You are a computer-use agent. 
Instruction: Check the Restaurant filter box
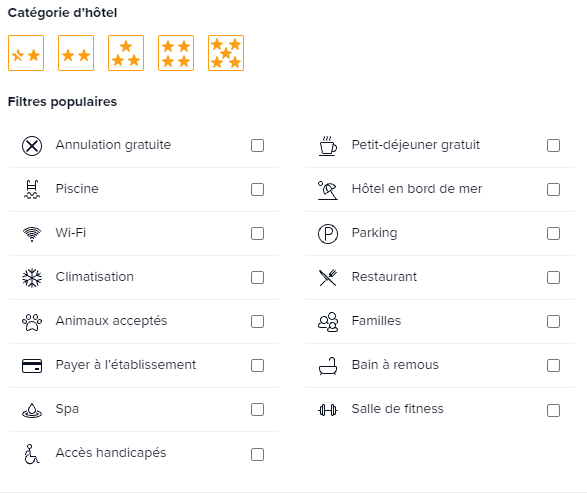(x=553, y=277)
